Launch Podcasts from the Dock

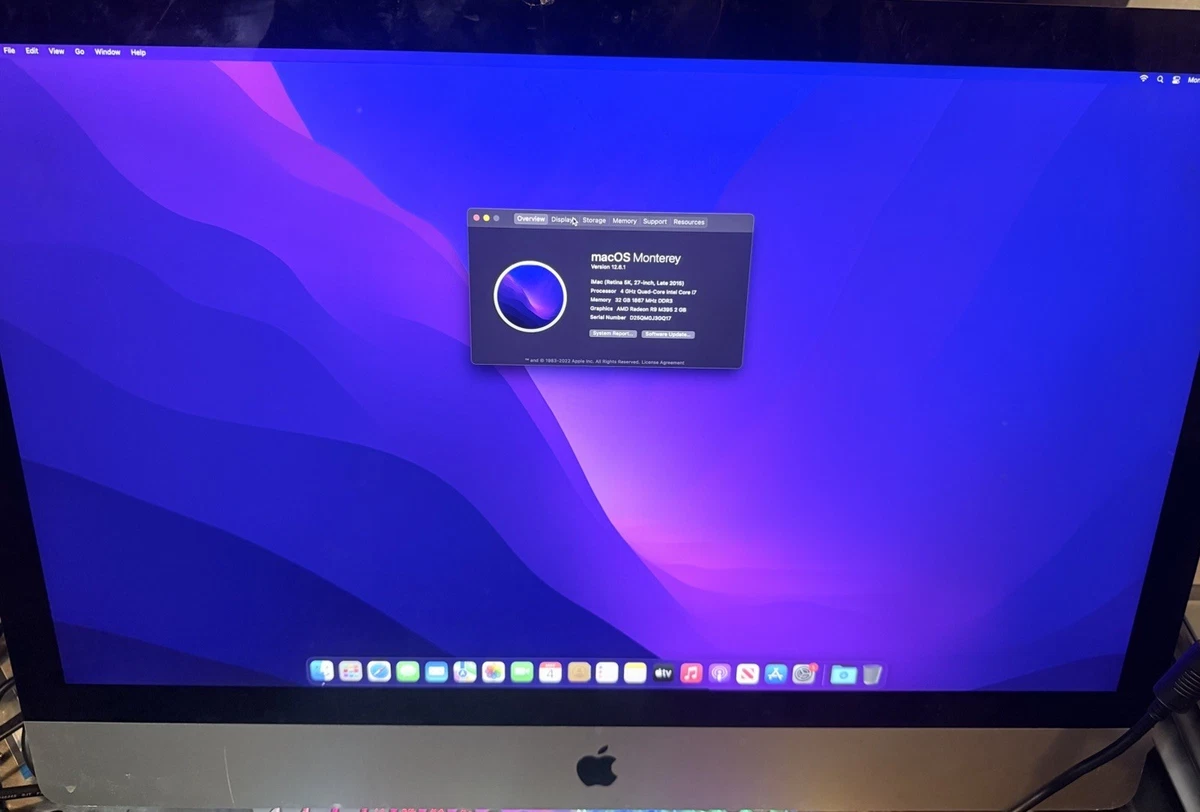click(720, 673)
